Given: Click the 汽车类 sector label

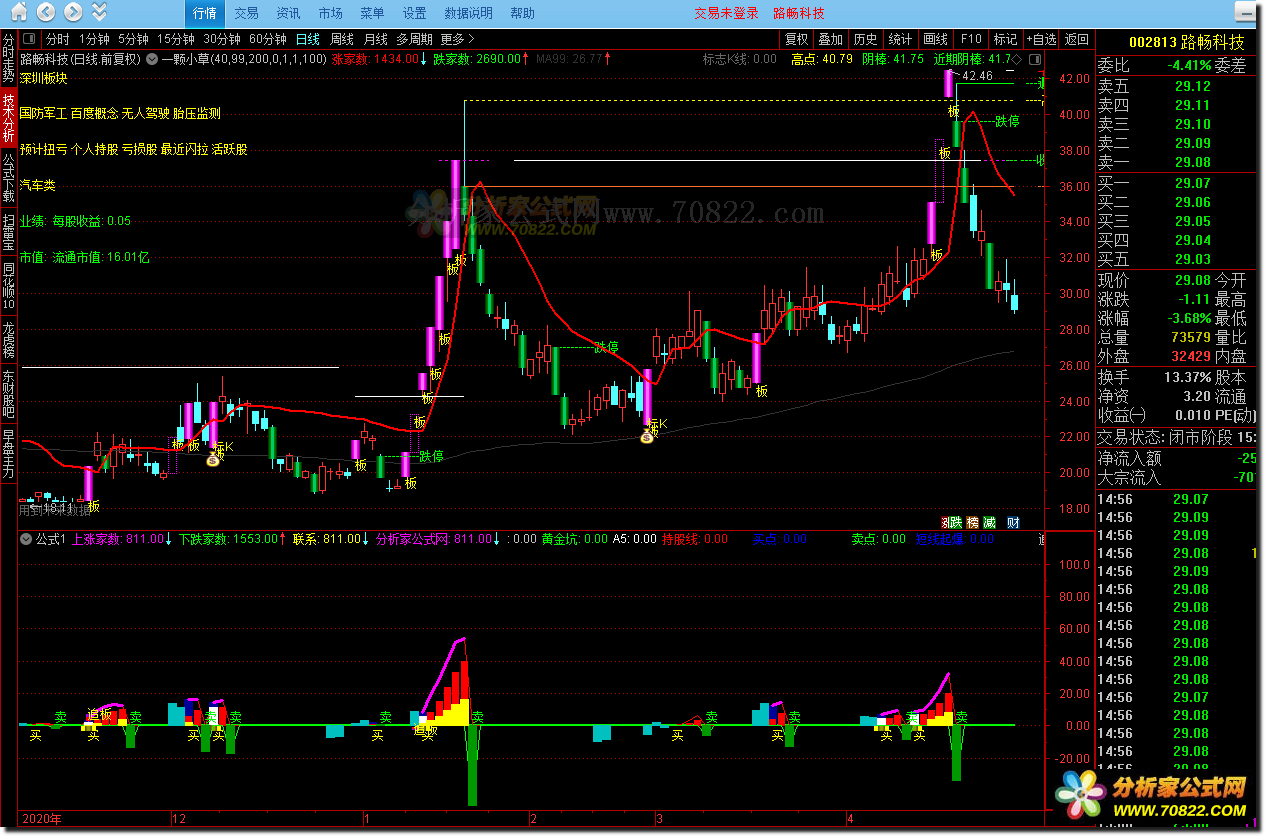Looking at the screenshot, I should 37,185.
